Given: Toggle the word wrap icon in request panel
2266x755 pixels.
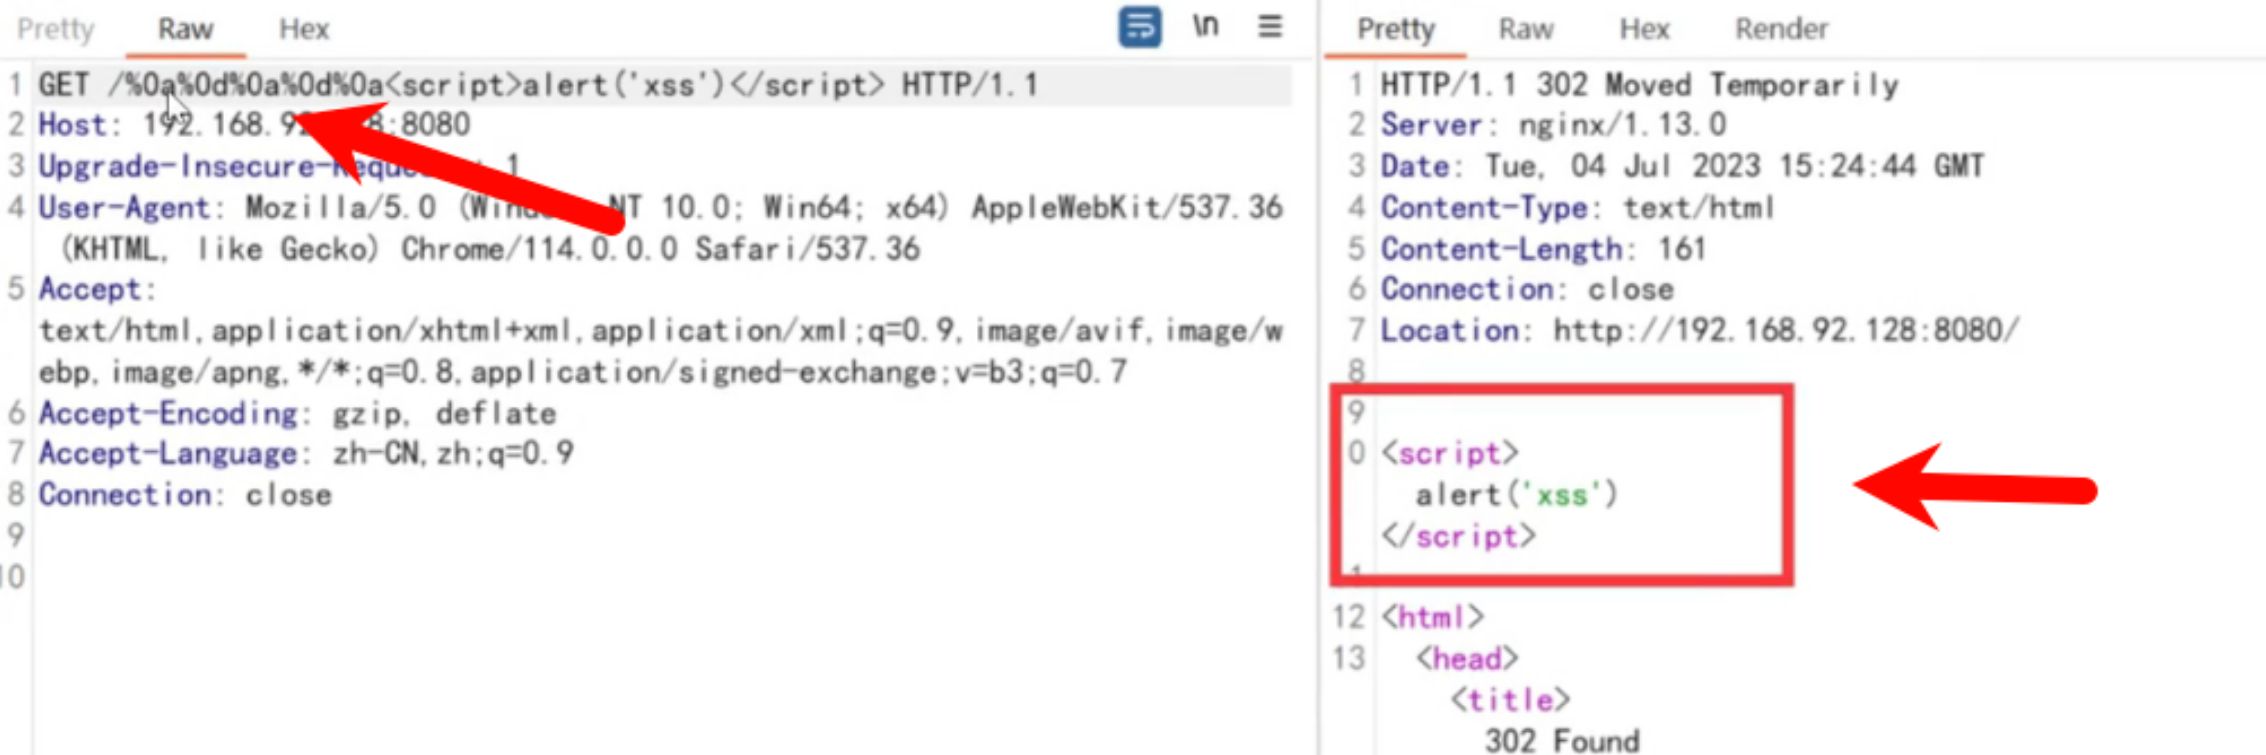Looking at the screenshot, I should [1139, 27].
